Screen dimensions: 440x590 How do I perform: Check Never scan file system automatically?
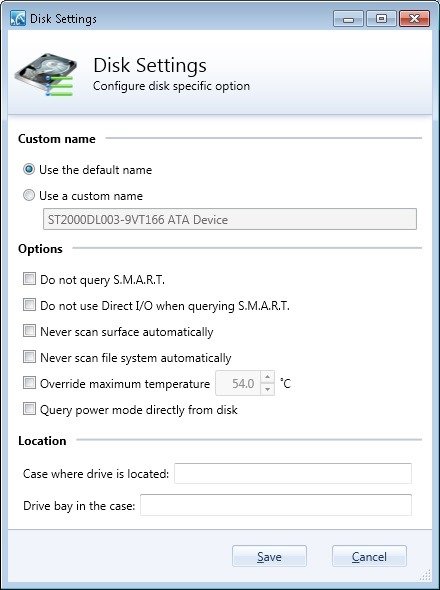pos(29,357)
